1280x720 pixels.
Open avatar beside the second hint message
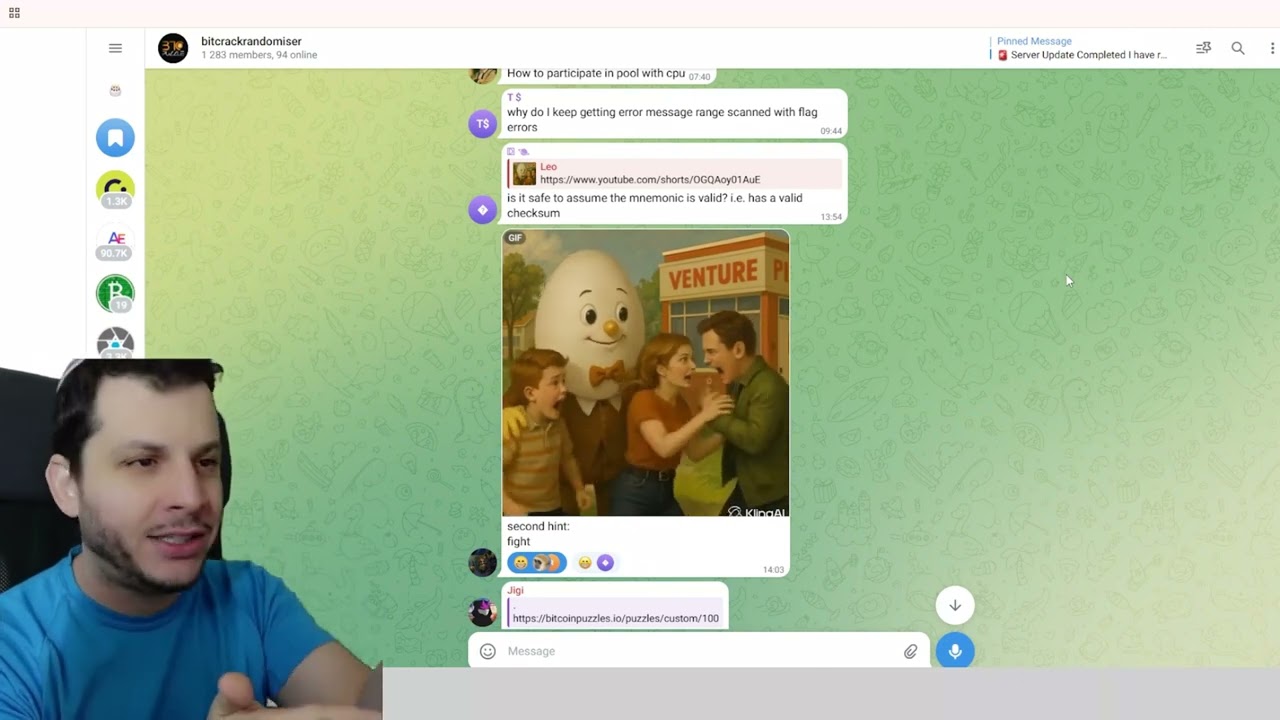click(x=483, y=562)
